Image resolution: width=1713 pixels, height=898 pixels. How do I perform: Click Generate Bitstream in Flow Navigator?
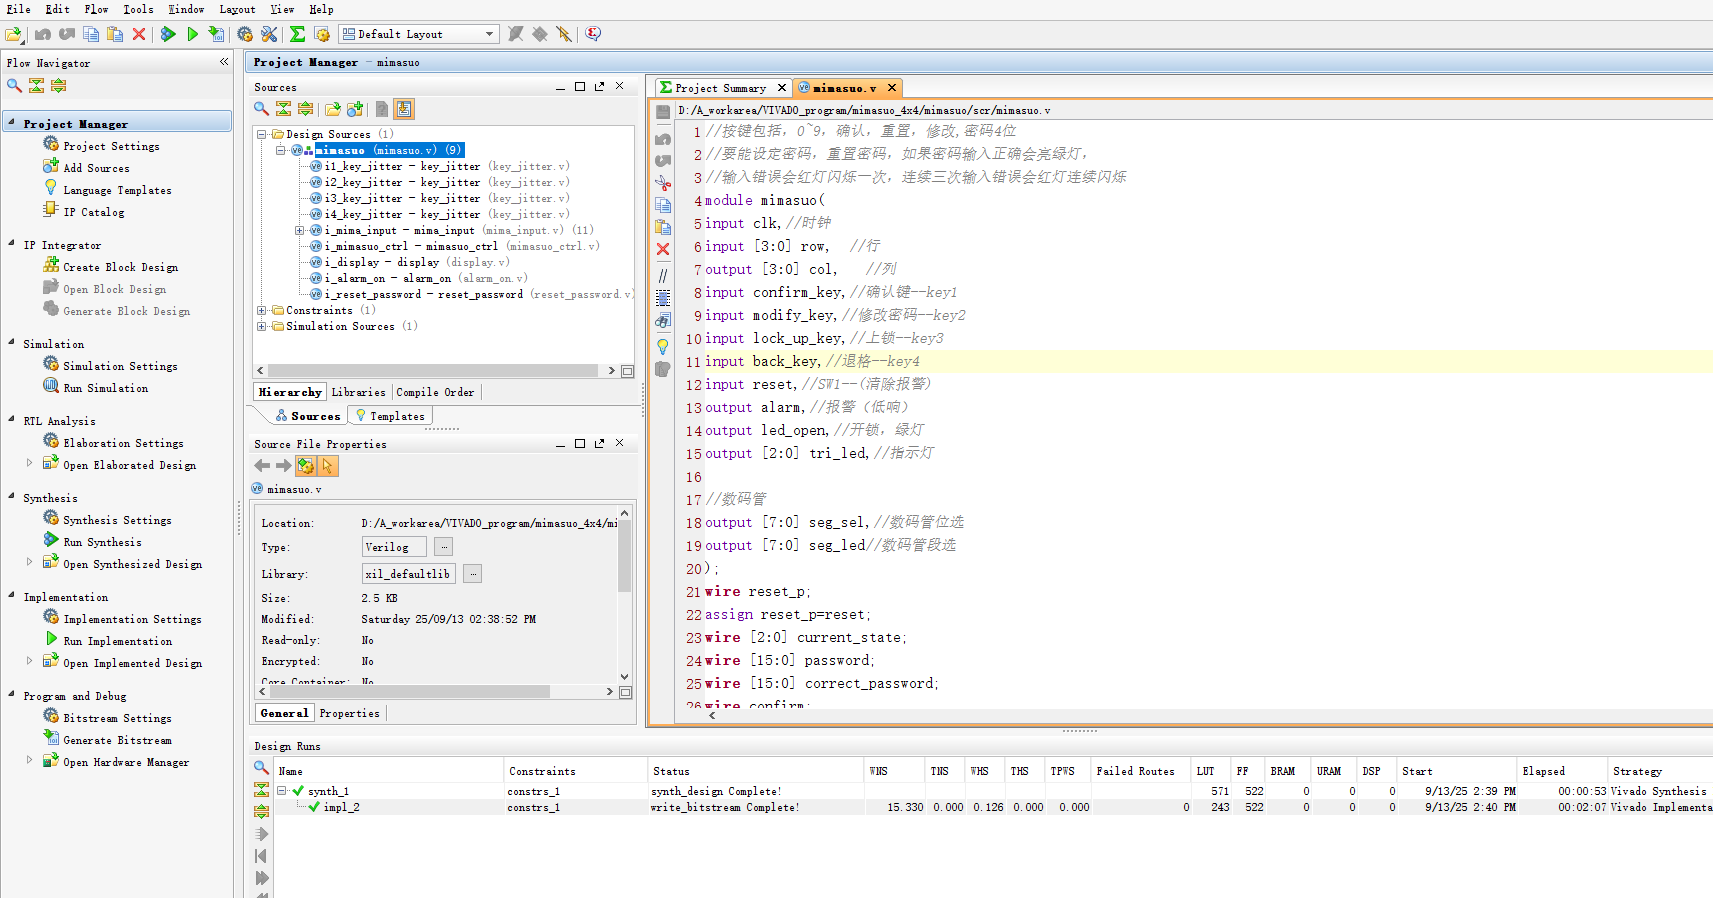[117, 740]
